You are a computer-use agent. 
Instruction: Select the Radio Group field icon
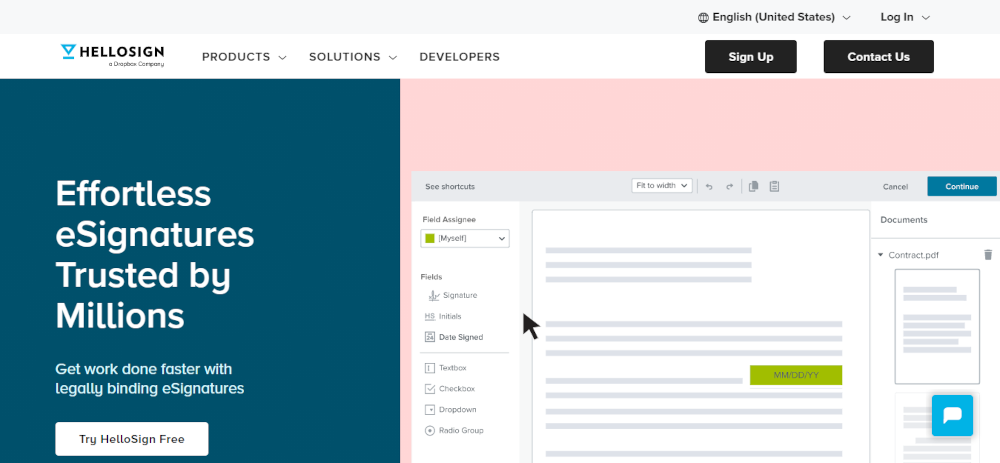(x=430, y=430)
